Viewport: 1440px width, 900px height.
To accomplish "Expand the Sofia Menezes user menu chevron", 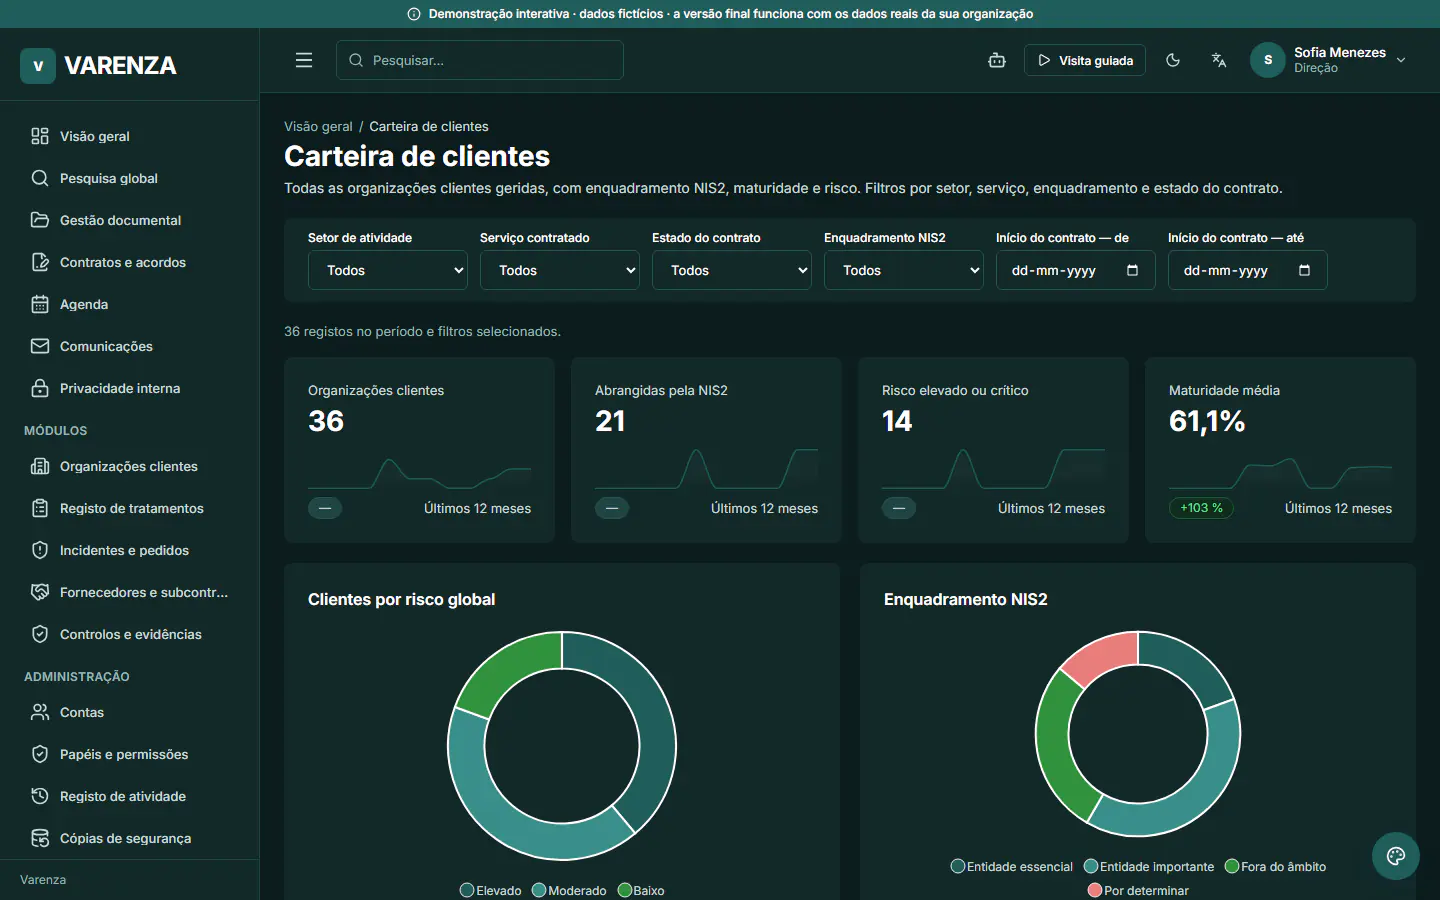I will click(x=1401, y=60).
